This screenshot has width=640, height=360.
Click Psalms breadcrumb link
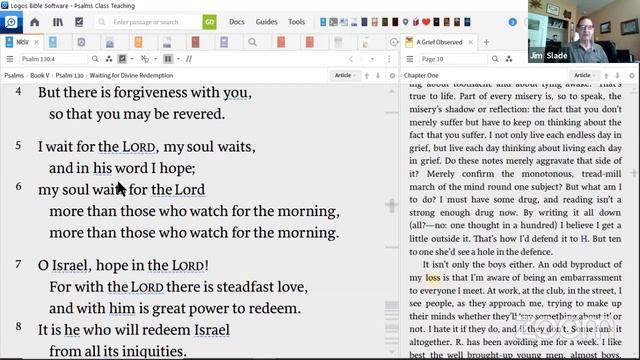[x=14, y=76]
